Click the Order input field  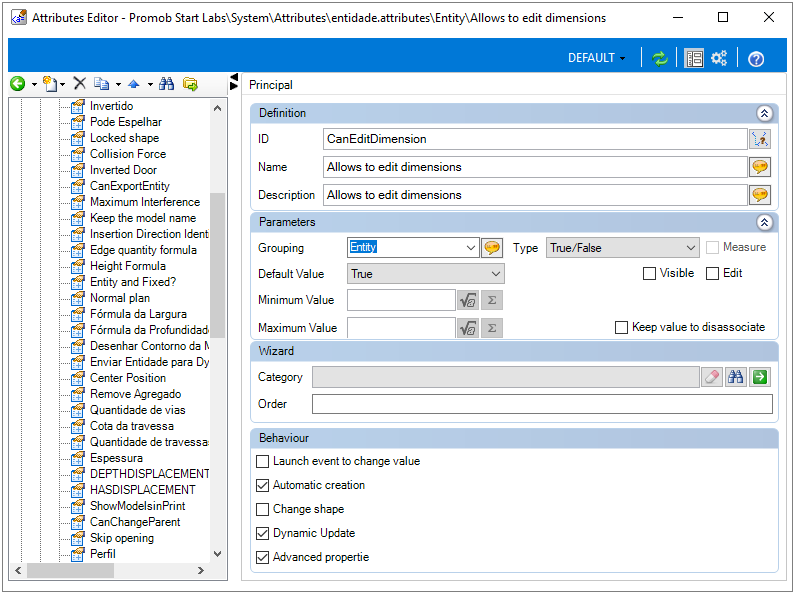click(x=542, y=404)
